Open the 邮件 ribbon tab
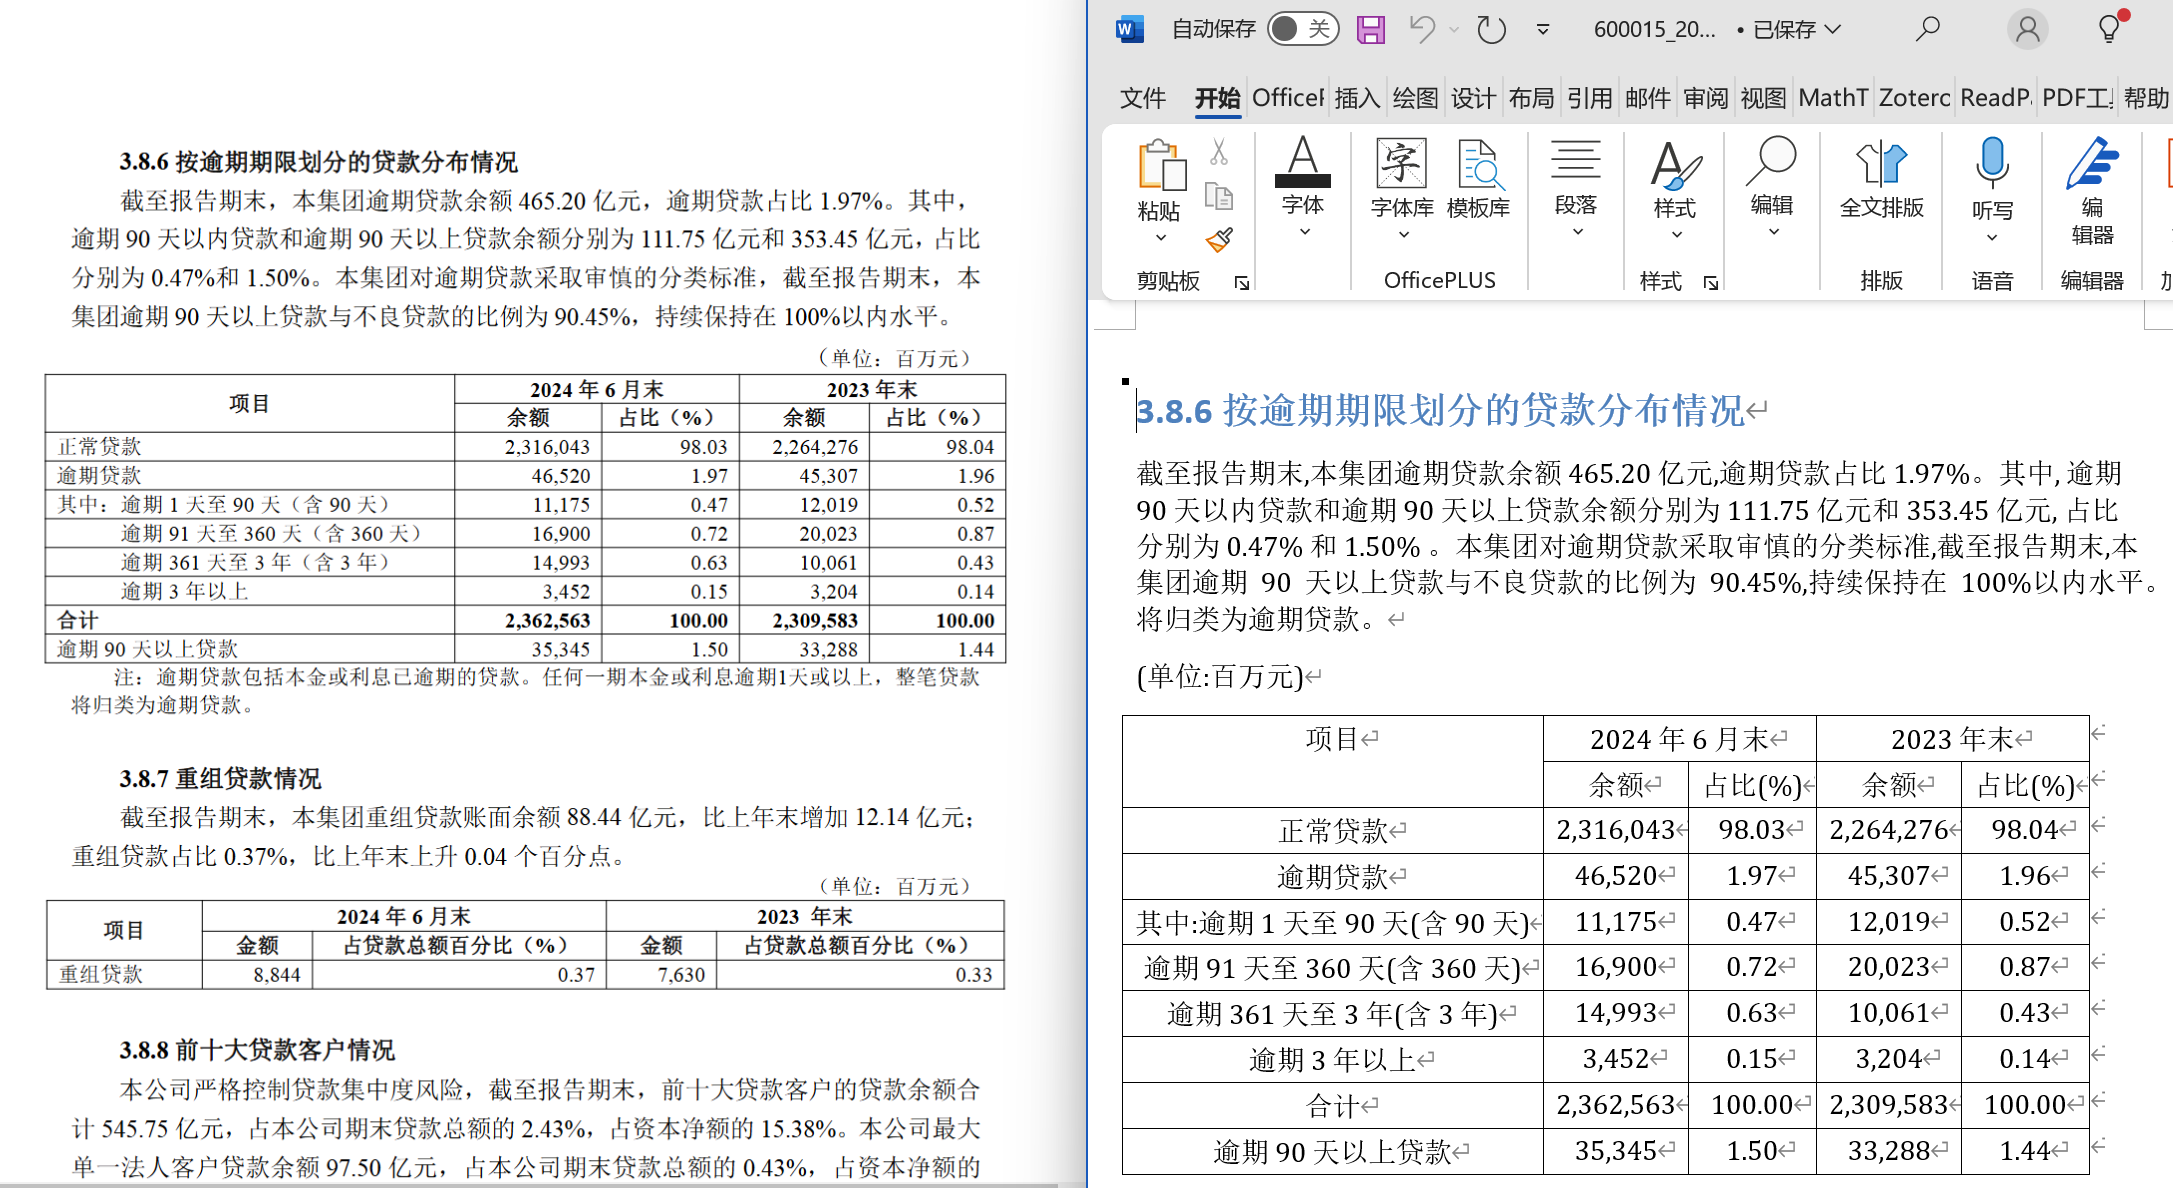The image size is (2173, 1188). click(x=1647, y=98)
